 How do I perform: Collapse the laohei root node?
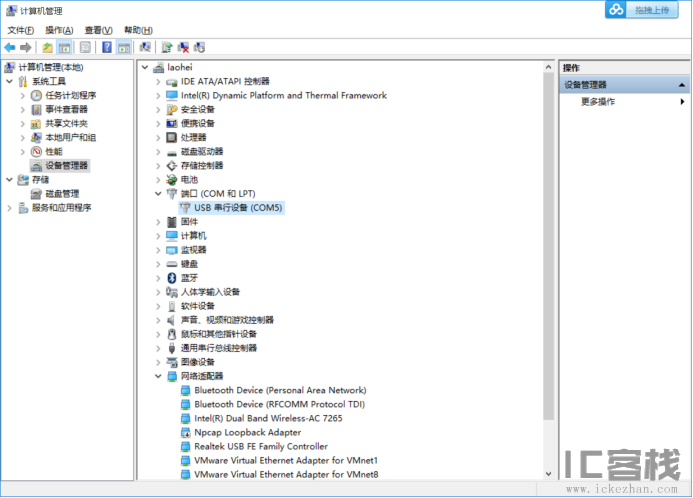[145, 67]
